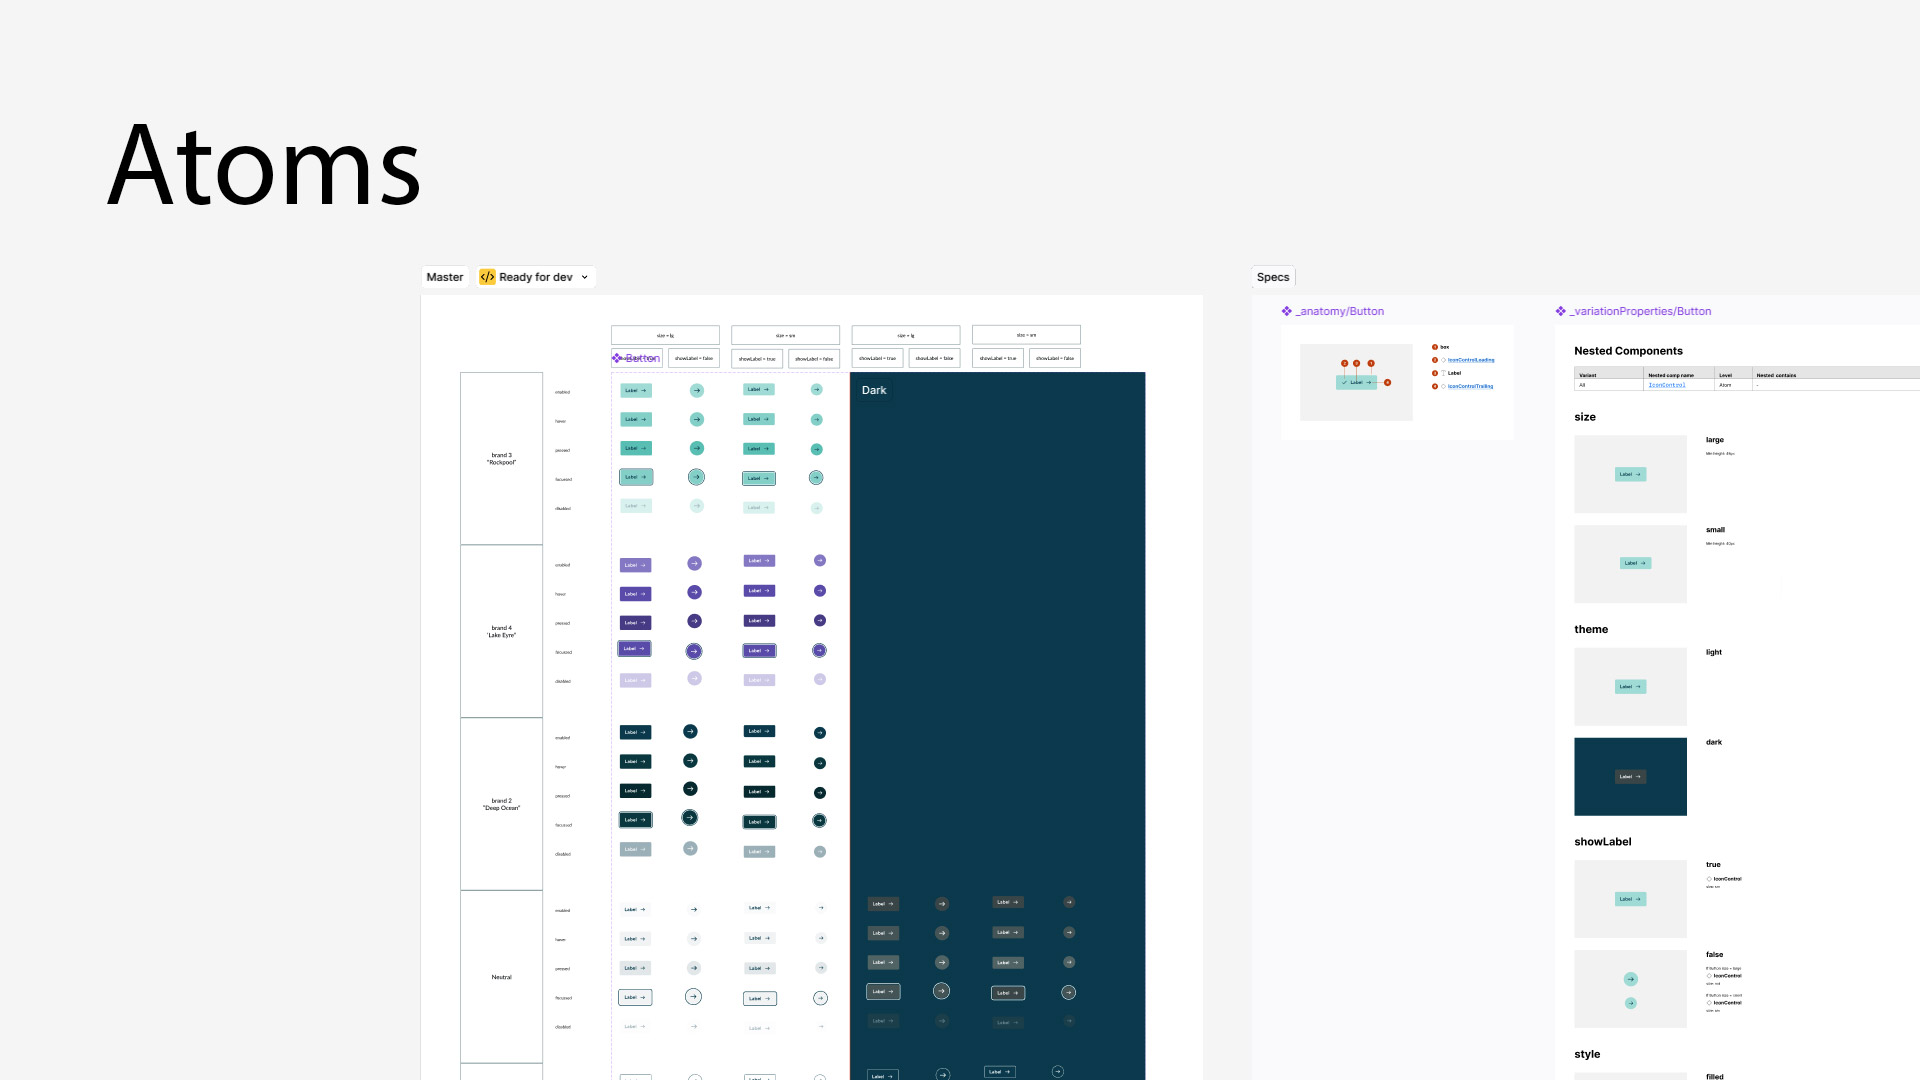The image size is (1920, 1080).
Task: Click the Atoms page title
Action: pyautogui.click(x=264, y=166)
